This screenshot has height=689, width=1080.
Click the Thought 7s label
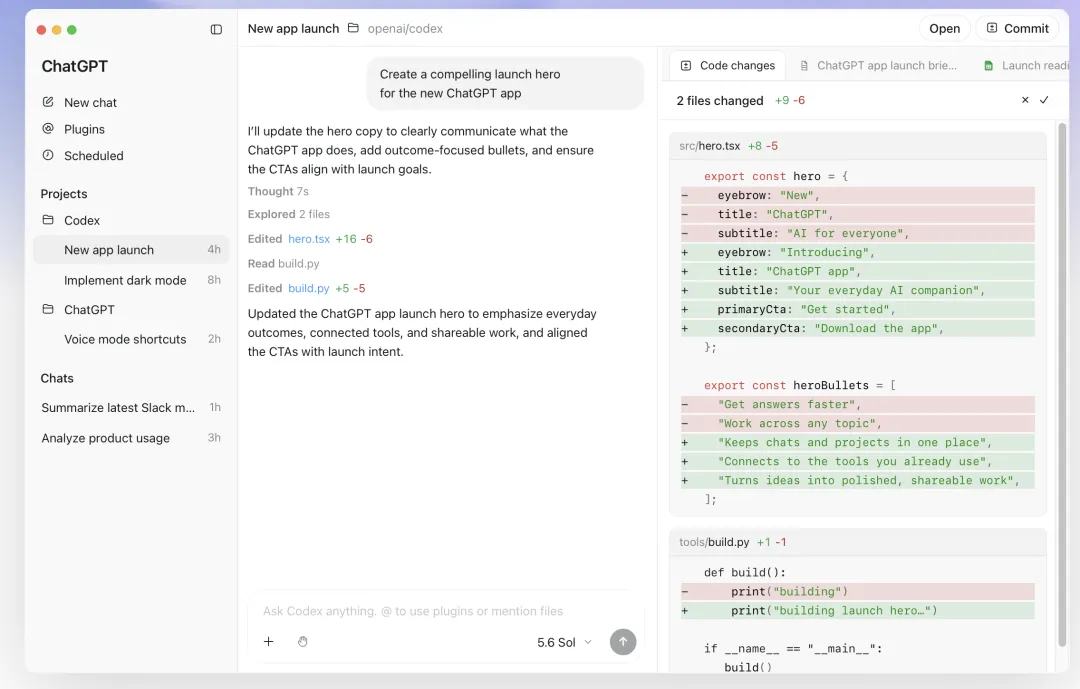[x=278, y=192]
